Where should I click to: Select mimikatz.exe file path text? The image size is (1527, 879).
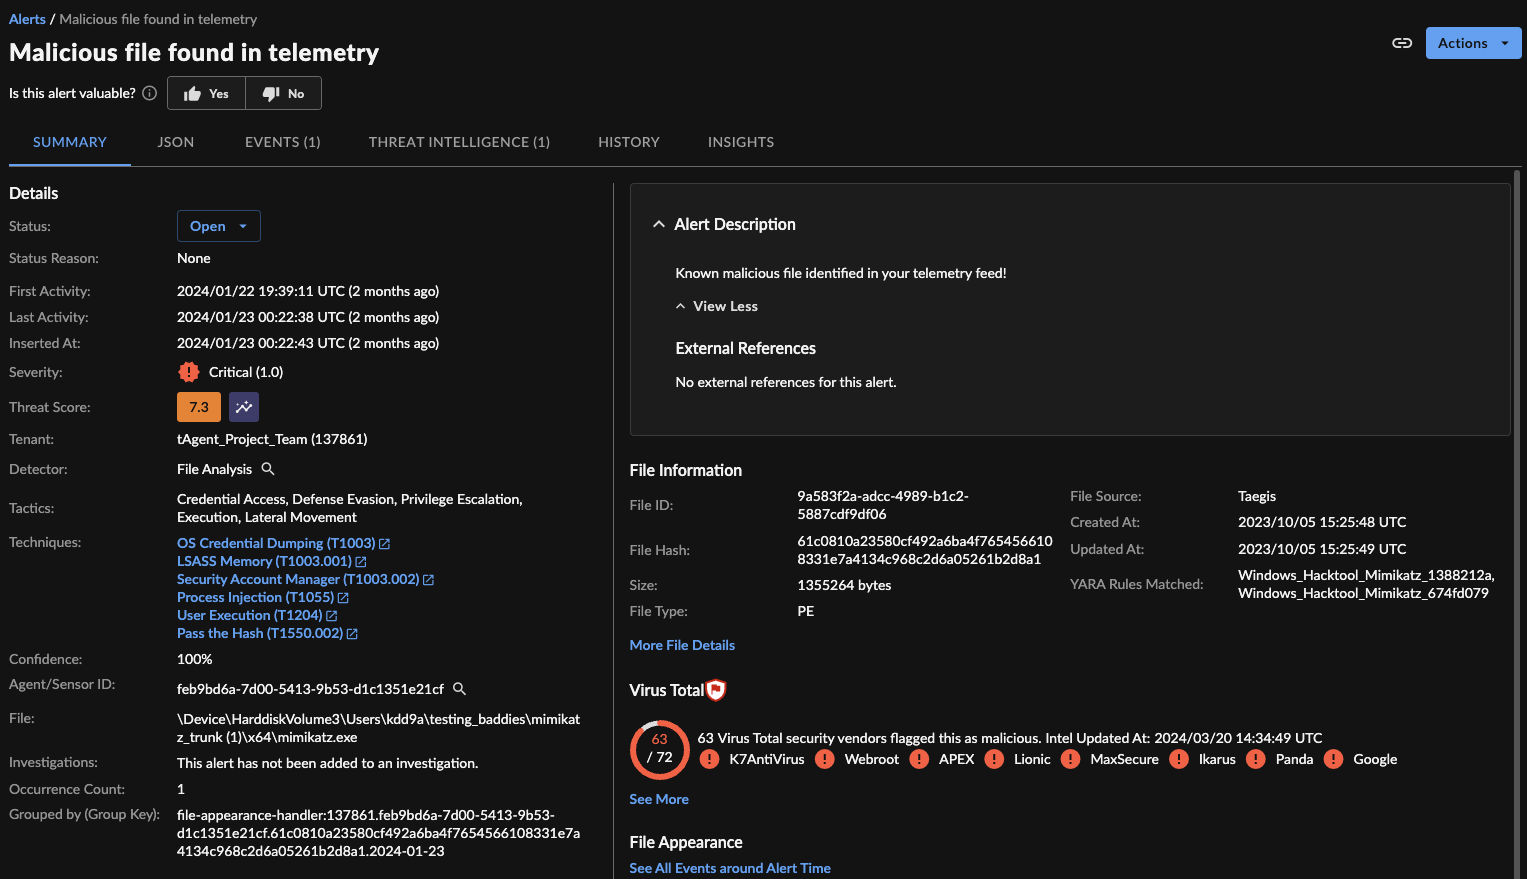[378, 728]
